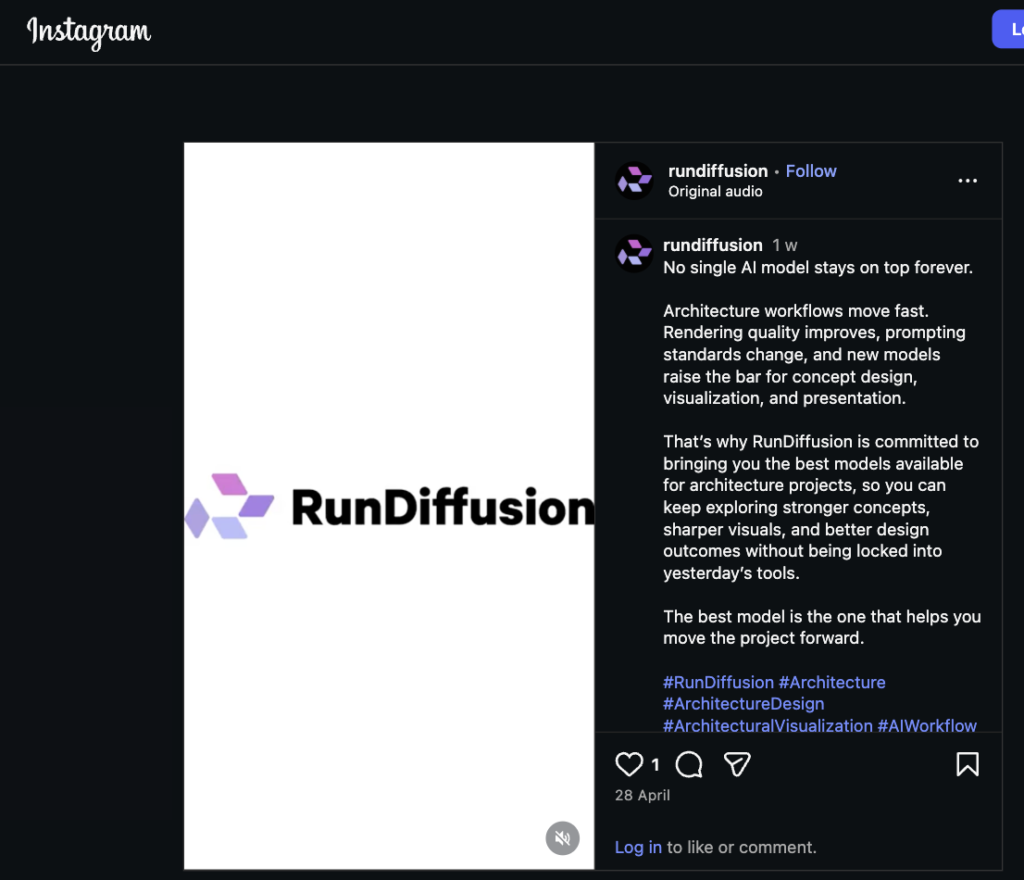Viewport: 1024px width, 880px height.
Task: Save the post with the bookmark icon
Action: pos(967,764)
